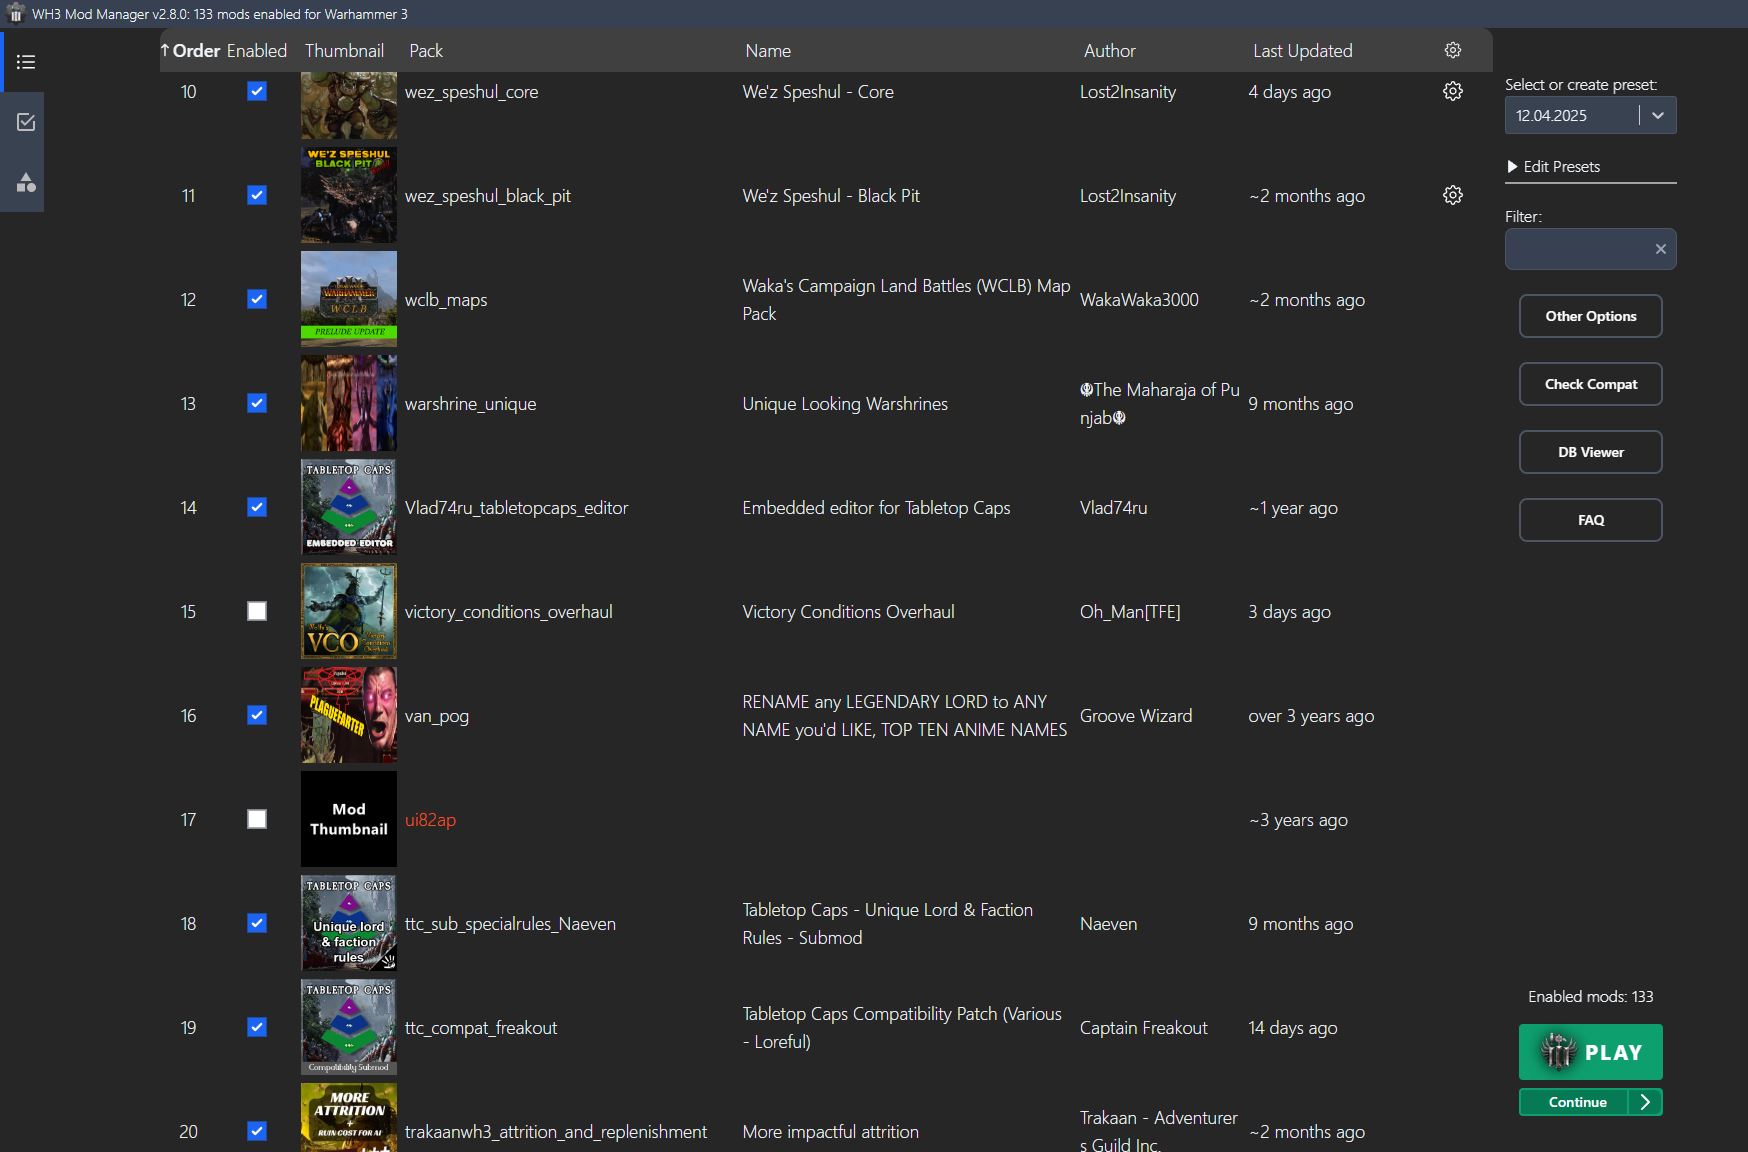Viewport: 1748px width, 1152px height.
Task: Click the Embedded Editor Tabletop Caps thumbnail
Action: pos(349,507)
